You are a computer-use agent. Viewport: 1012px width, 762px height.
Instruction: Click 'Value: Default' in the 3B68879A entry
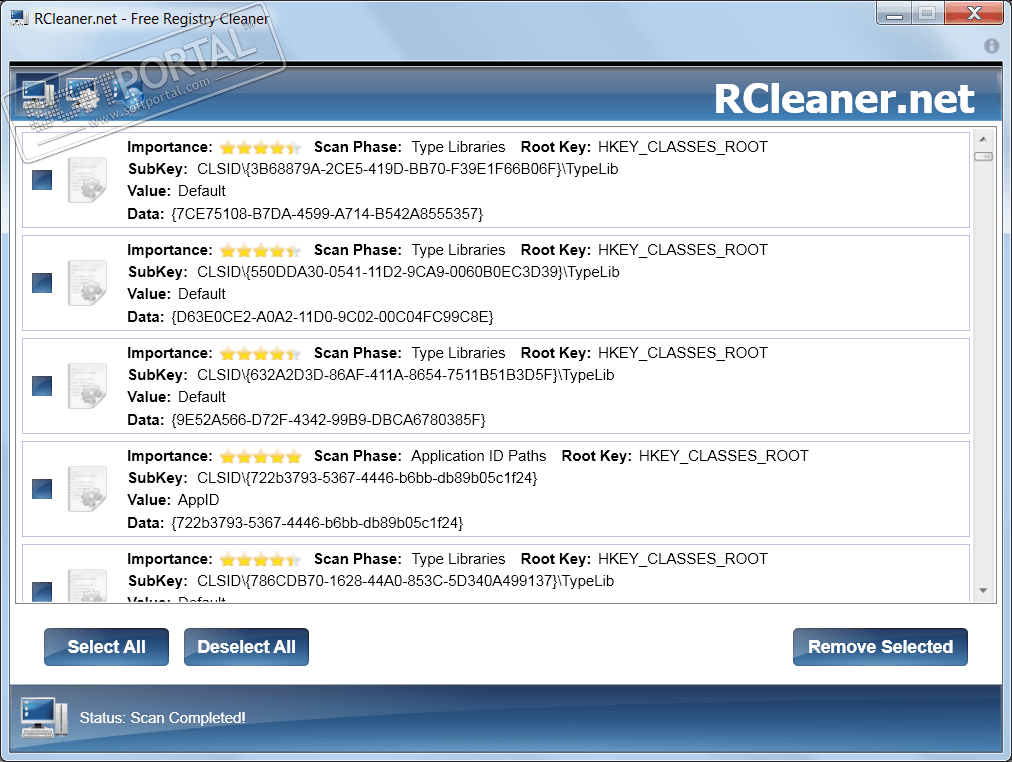point(176,191)
